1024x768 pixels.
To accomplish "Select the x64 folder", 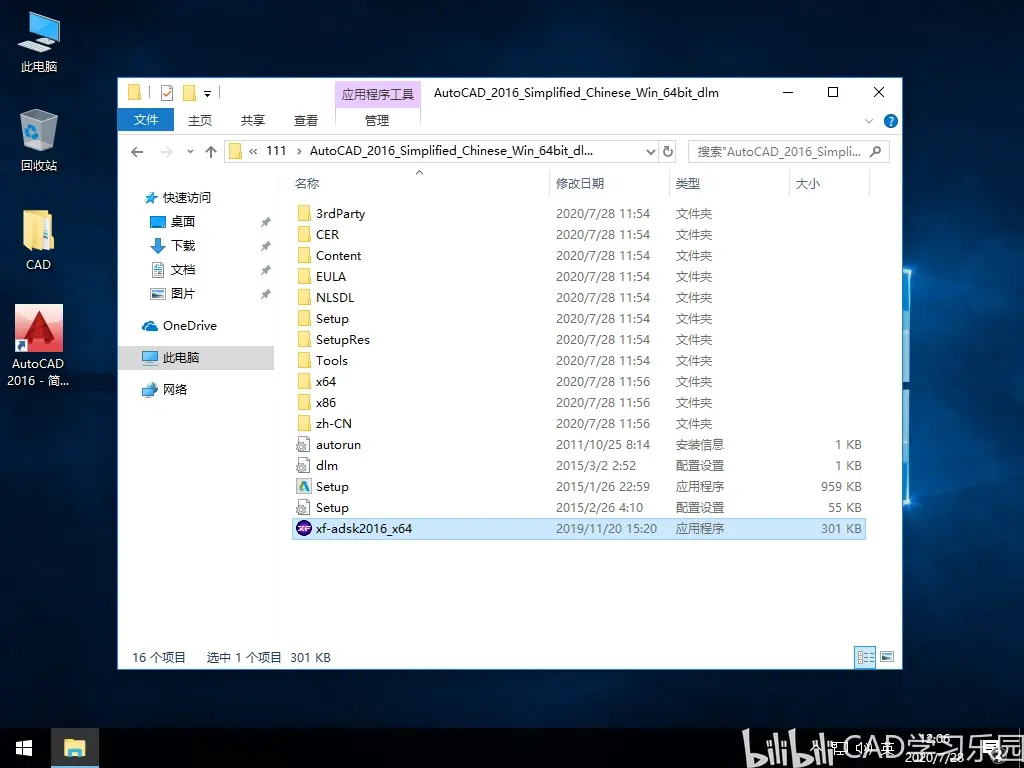I will pyautogui.click(x=579, y=381).
